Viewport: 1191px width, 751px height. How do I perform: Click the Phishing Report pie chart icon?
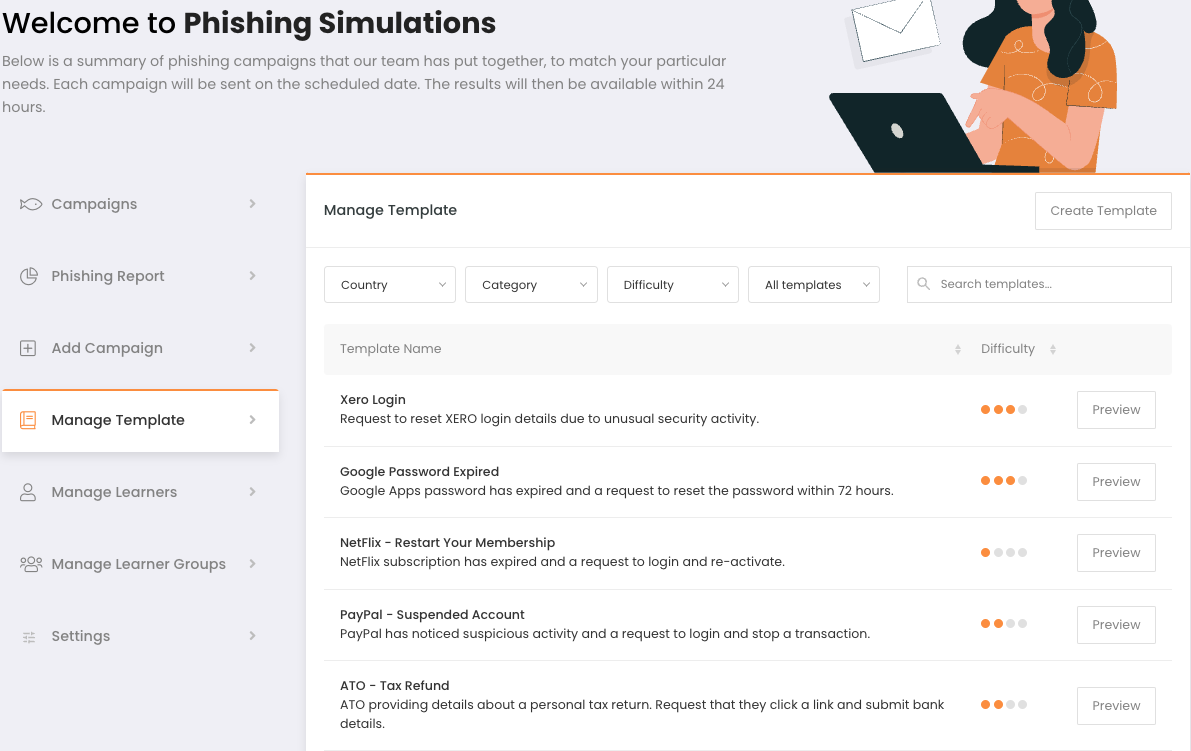[x=28, y=276]
